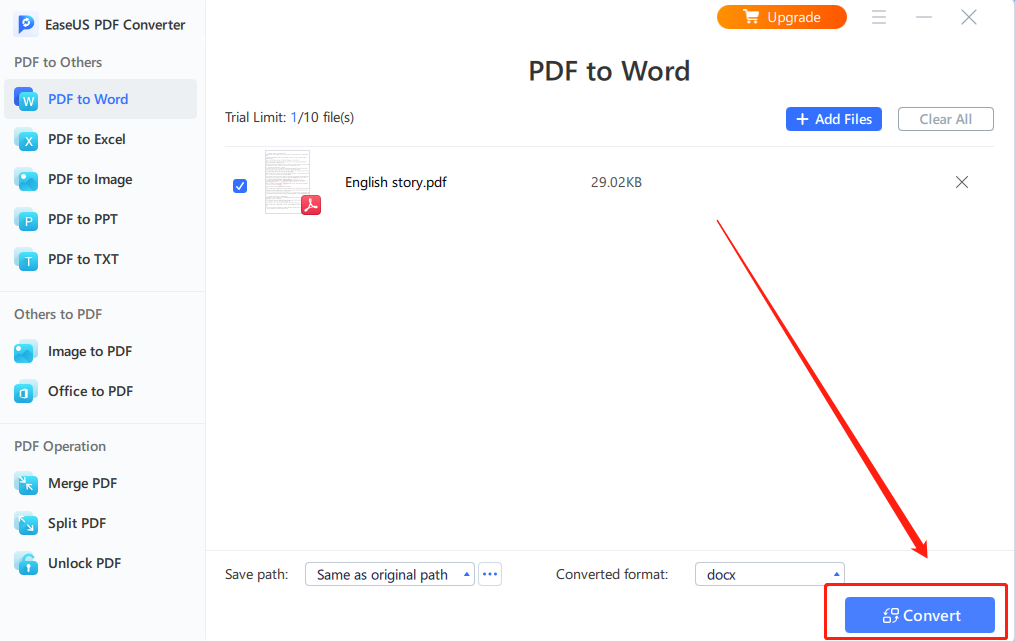Click the English story.pdf file name
The image size is (1015, 641).
[x=396, y=183]
